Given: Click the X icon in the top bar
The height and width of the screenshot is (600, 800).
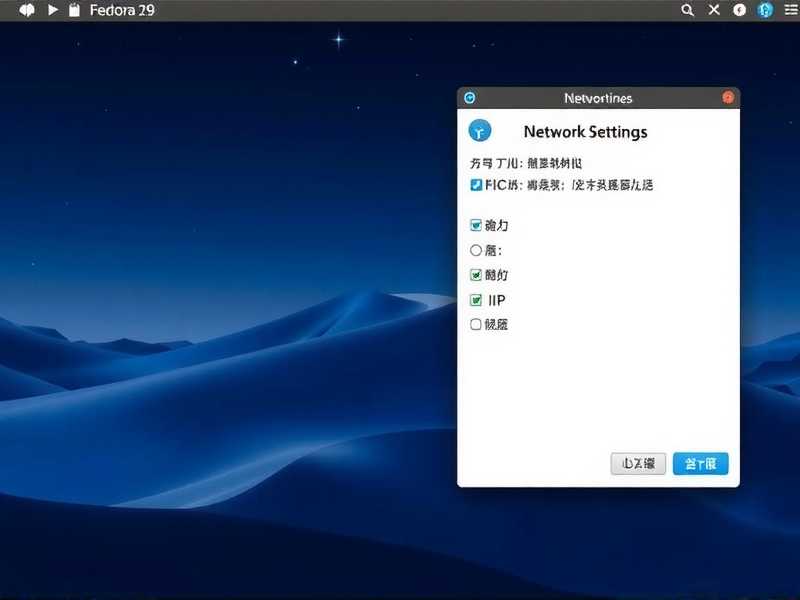Looking at the screenshot, I should point(712,10).
